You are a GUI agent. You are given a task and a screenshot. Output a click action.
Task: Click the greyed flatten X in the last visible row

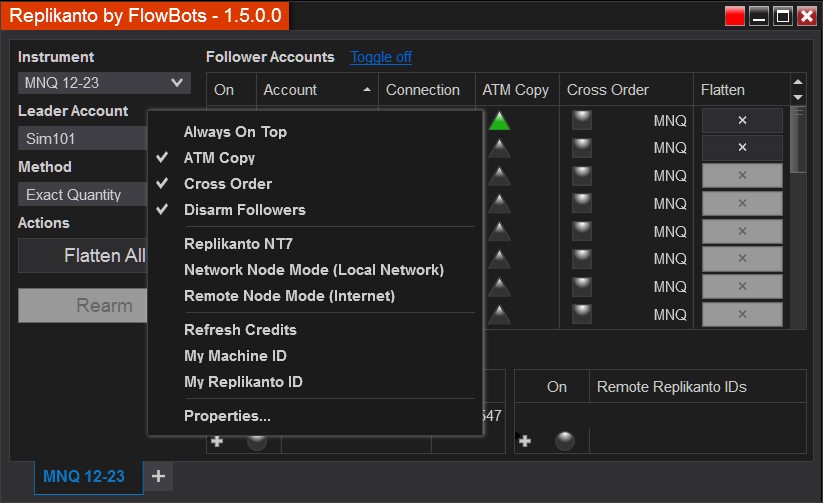pyautogui.click(x=742, y=314)
